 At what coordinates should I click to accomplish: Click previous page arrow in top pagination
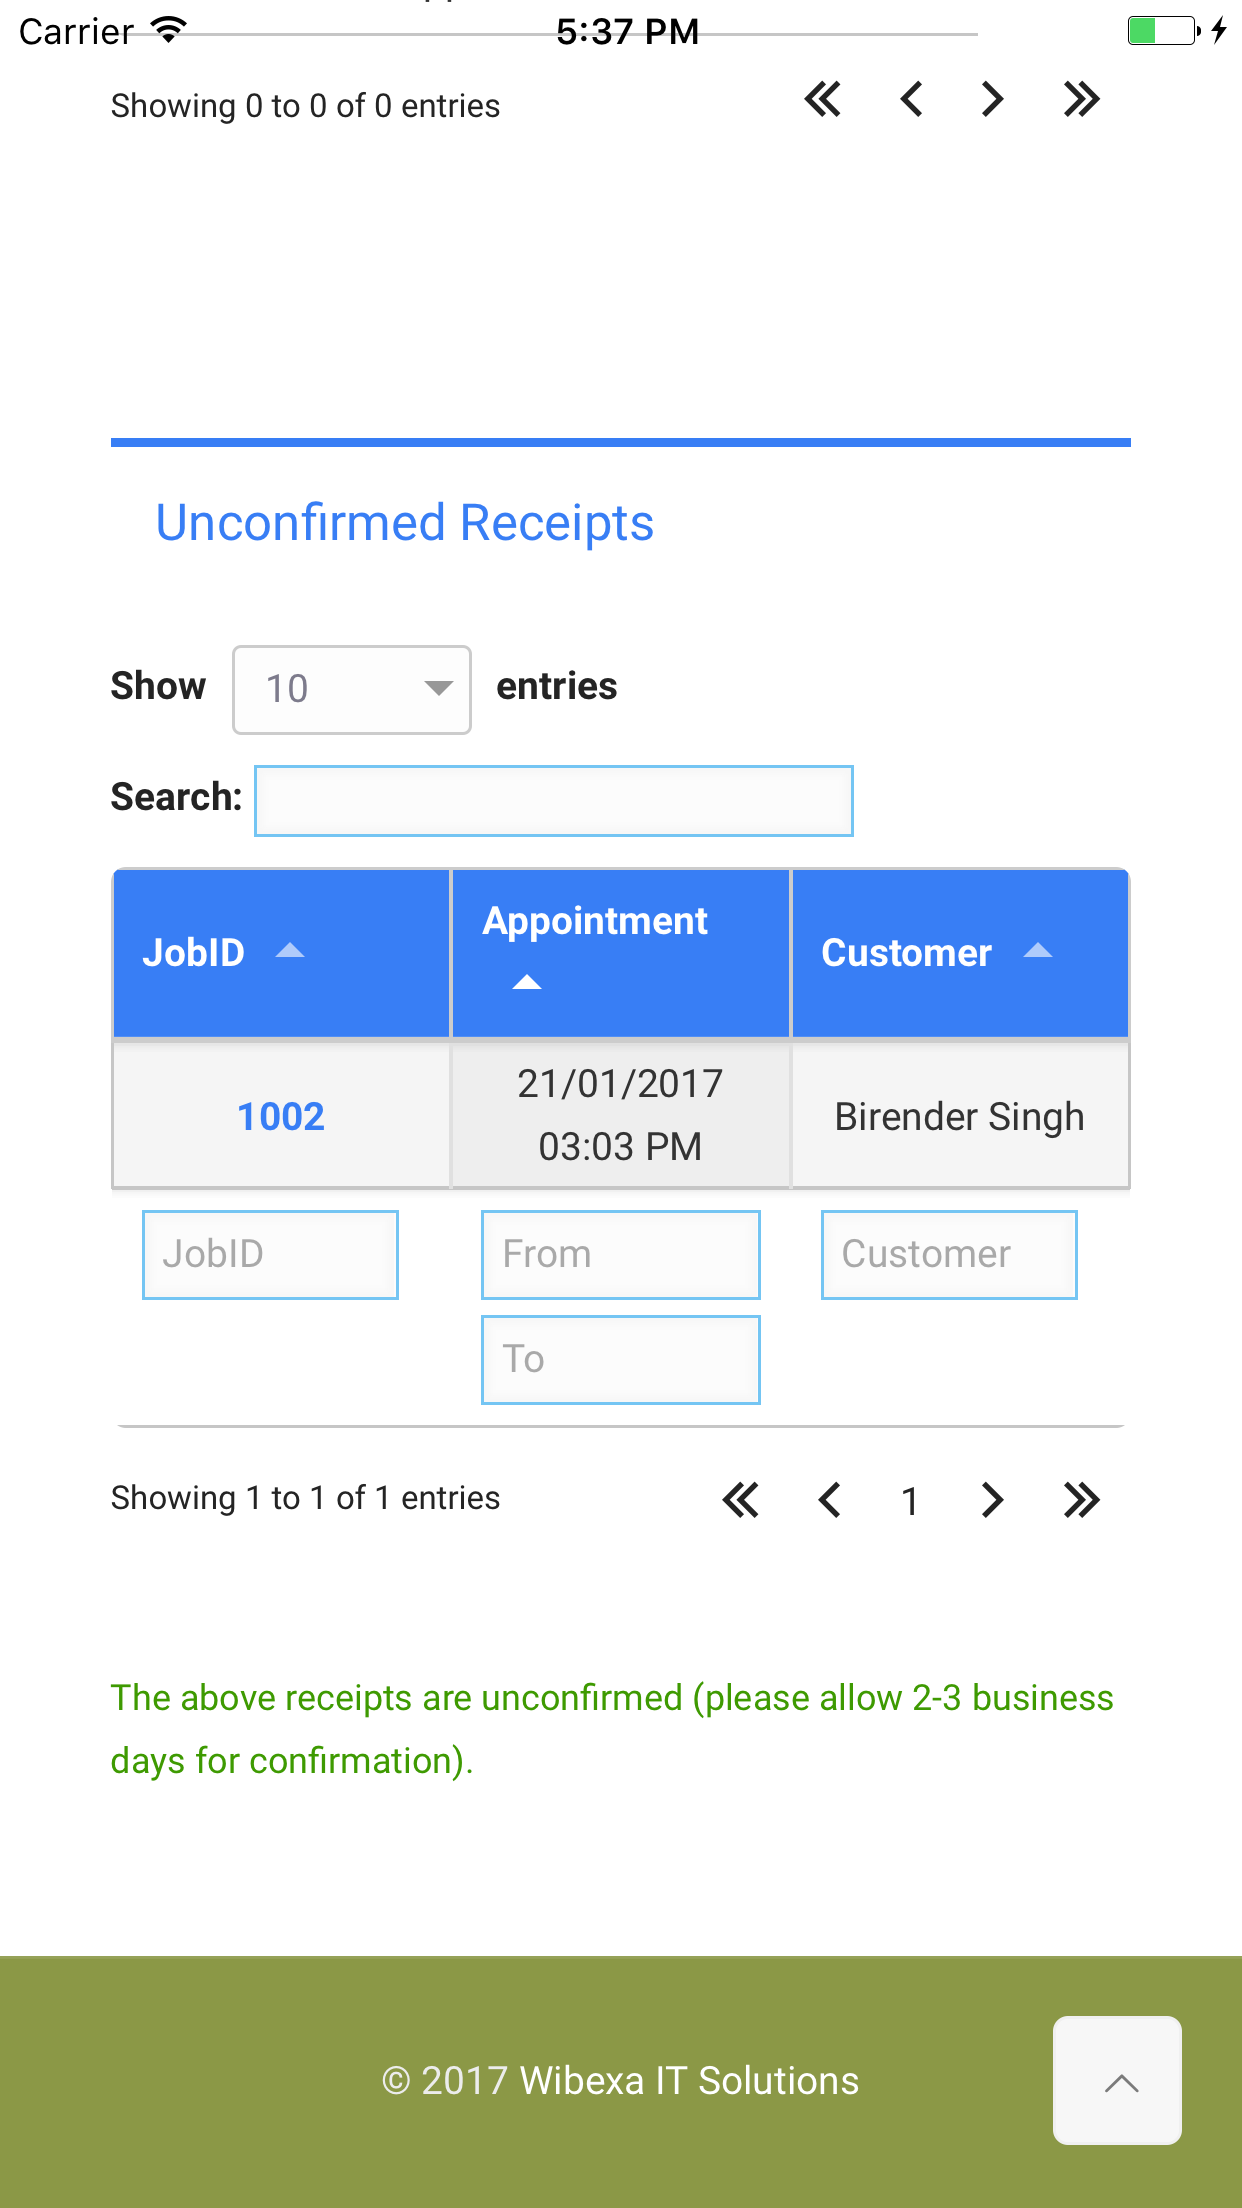[911, 99]
